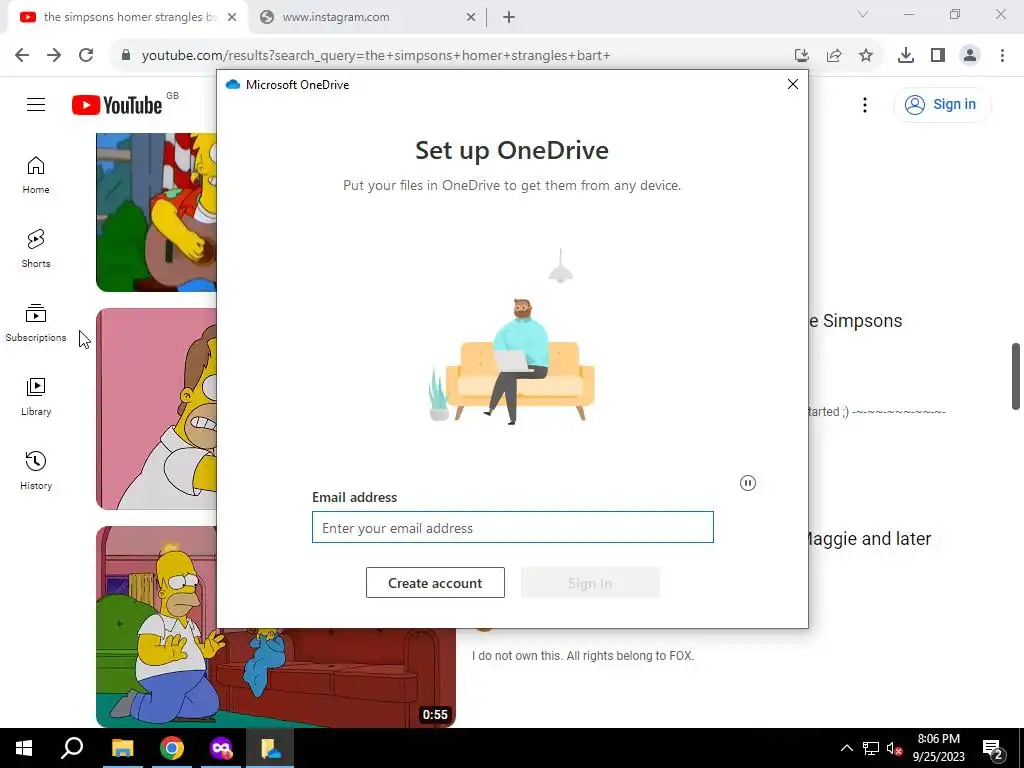Open Chrome tab search chevron
Viewport: 1024px width, 768px height.
(863, 14)
